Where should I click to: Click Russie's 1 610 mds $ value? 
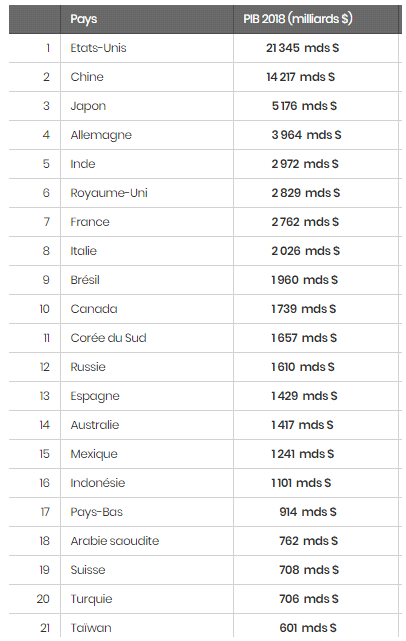coord(303,367)
